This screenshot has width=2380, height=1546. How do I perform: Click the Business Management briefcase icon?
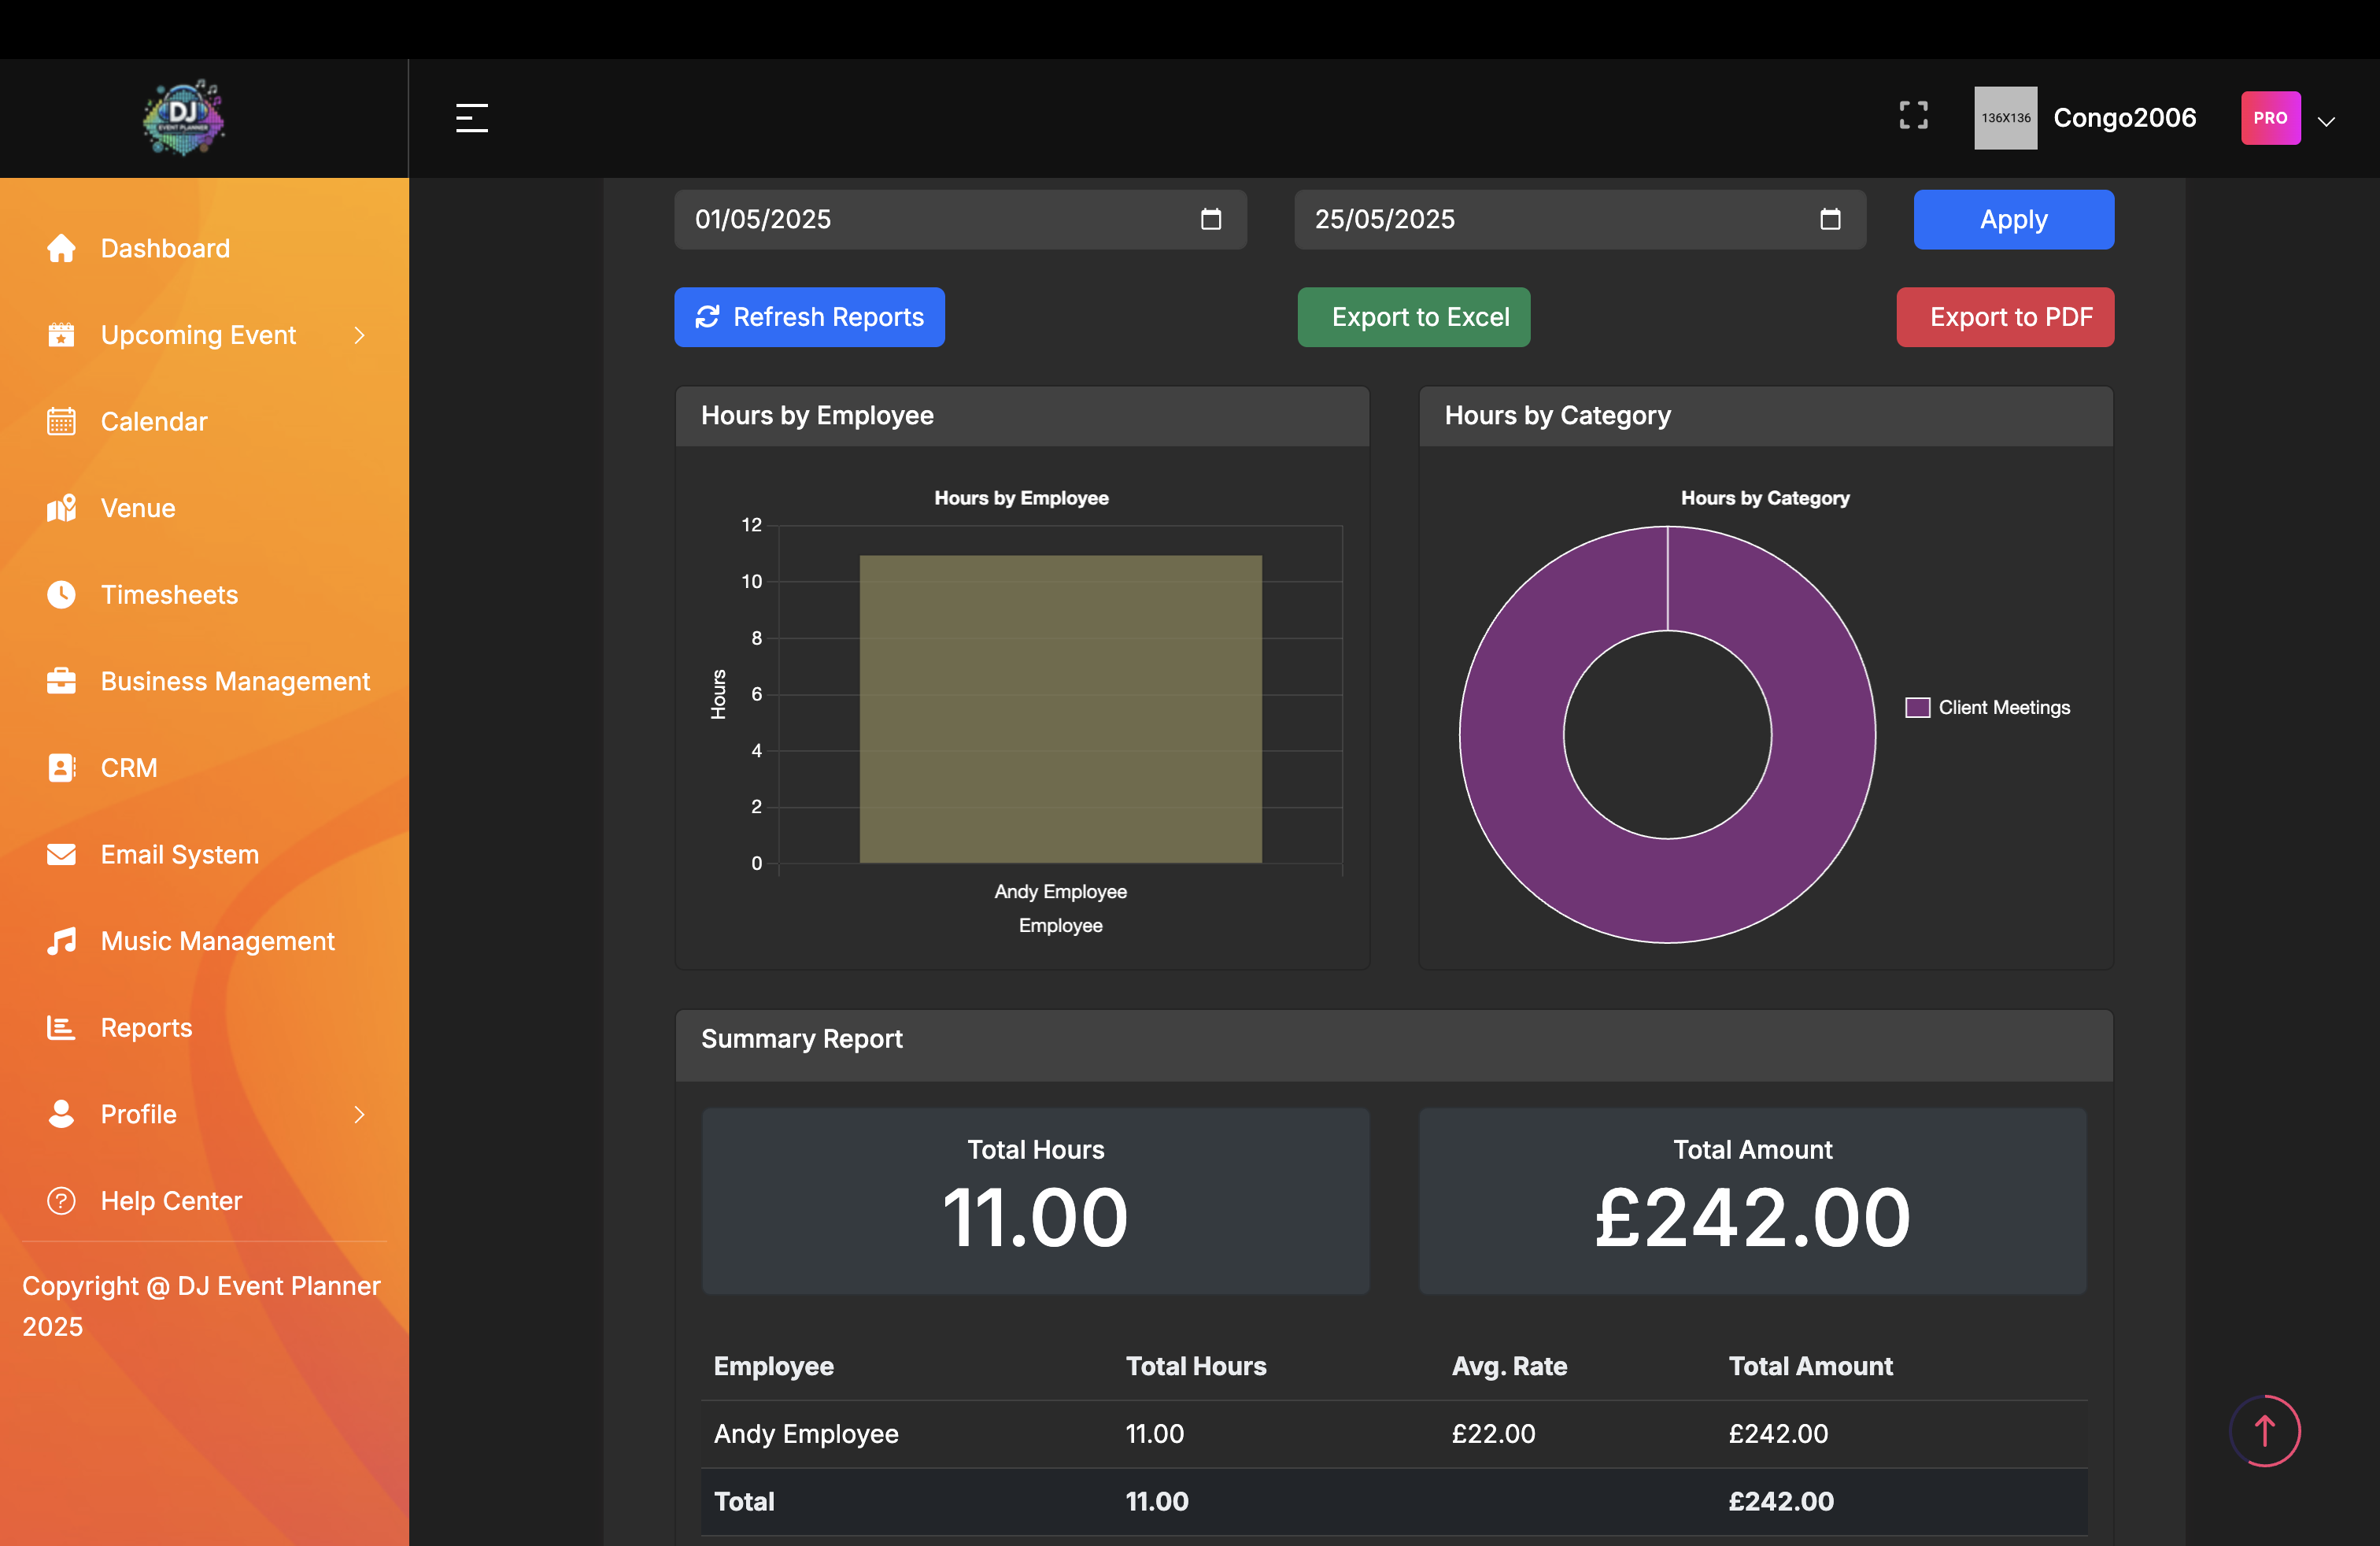coord(61,681)
